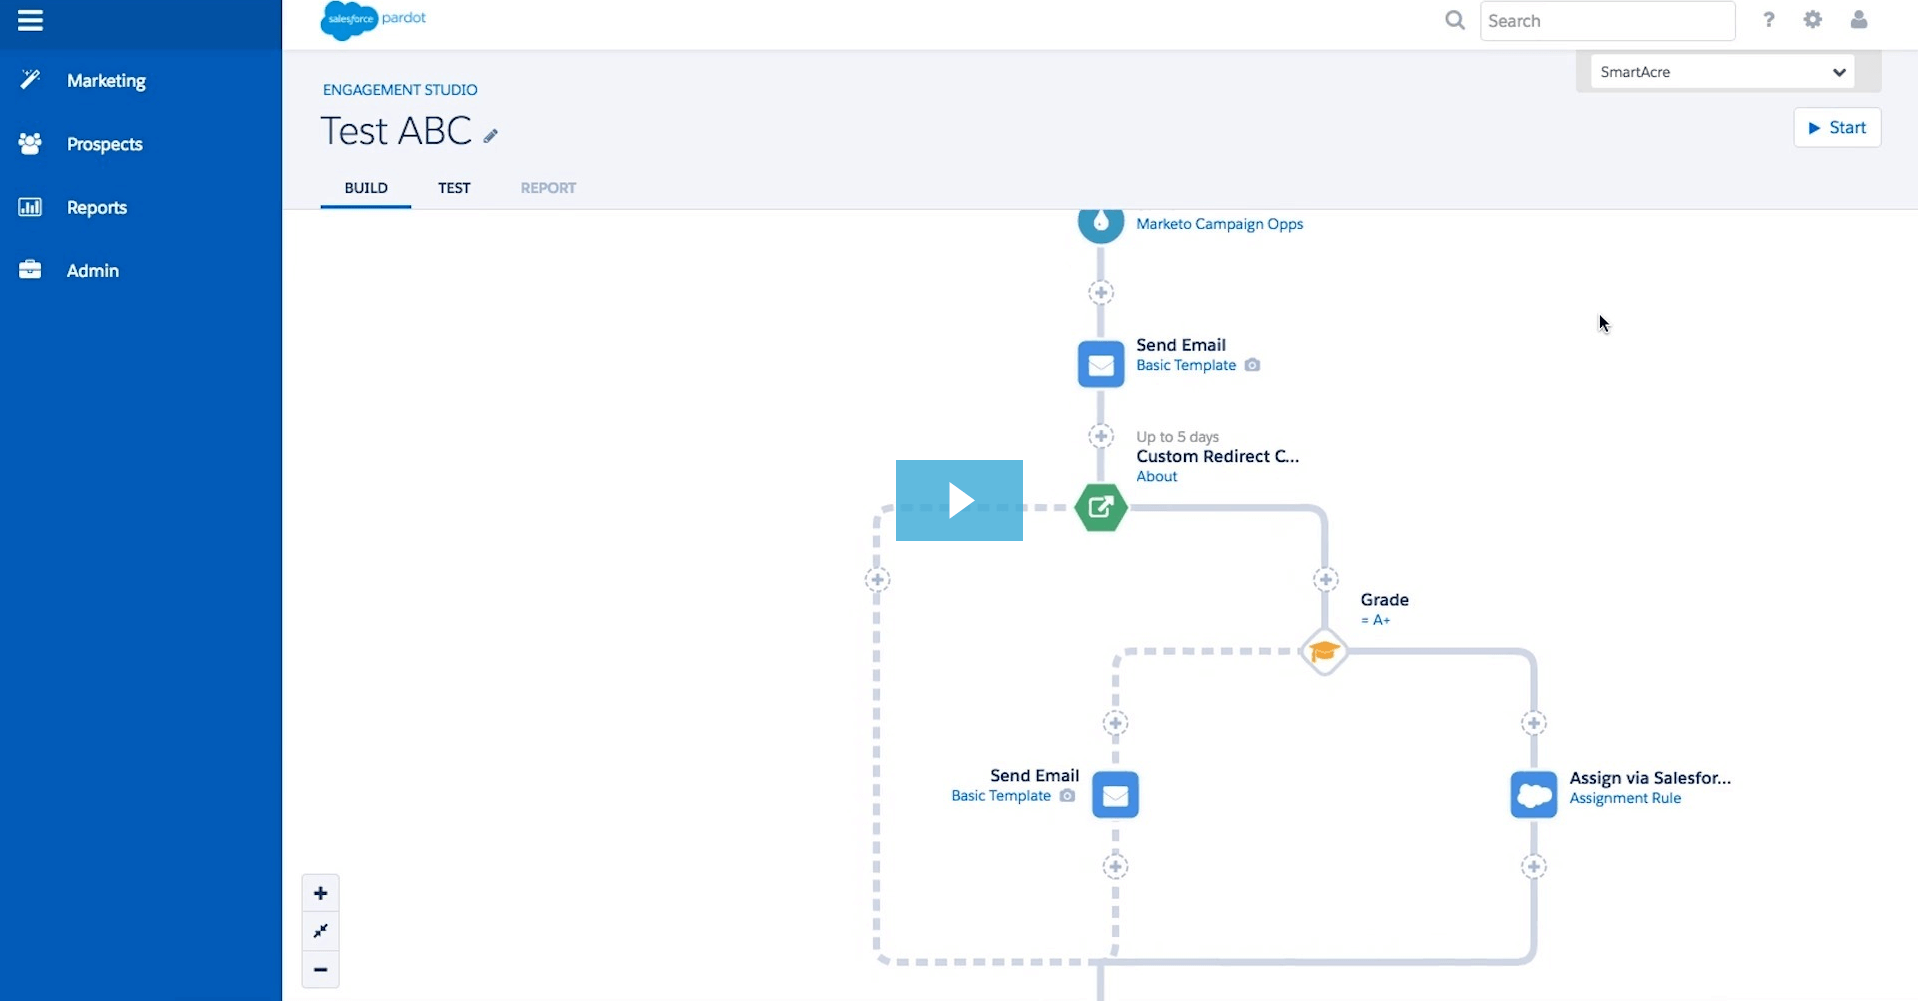Screen dimensions: 1918x1001
Task: Click the Marketing wand icon
Action: [x=30, y=79]
